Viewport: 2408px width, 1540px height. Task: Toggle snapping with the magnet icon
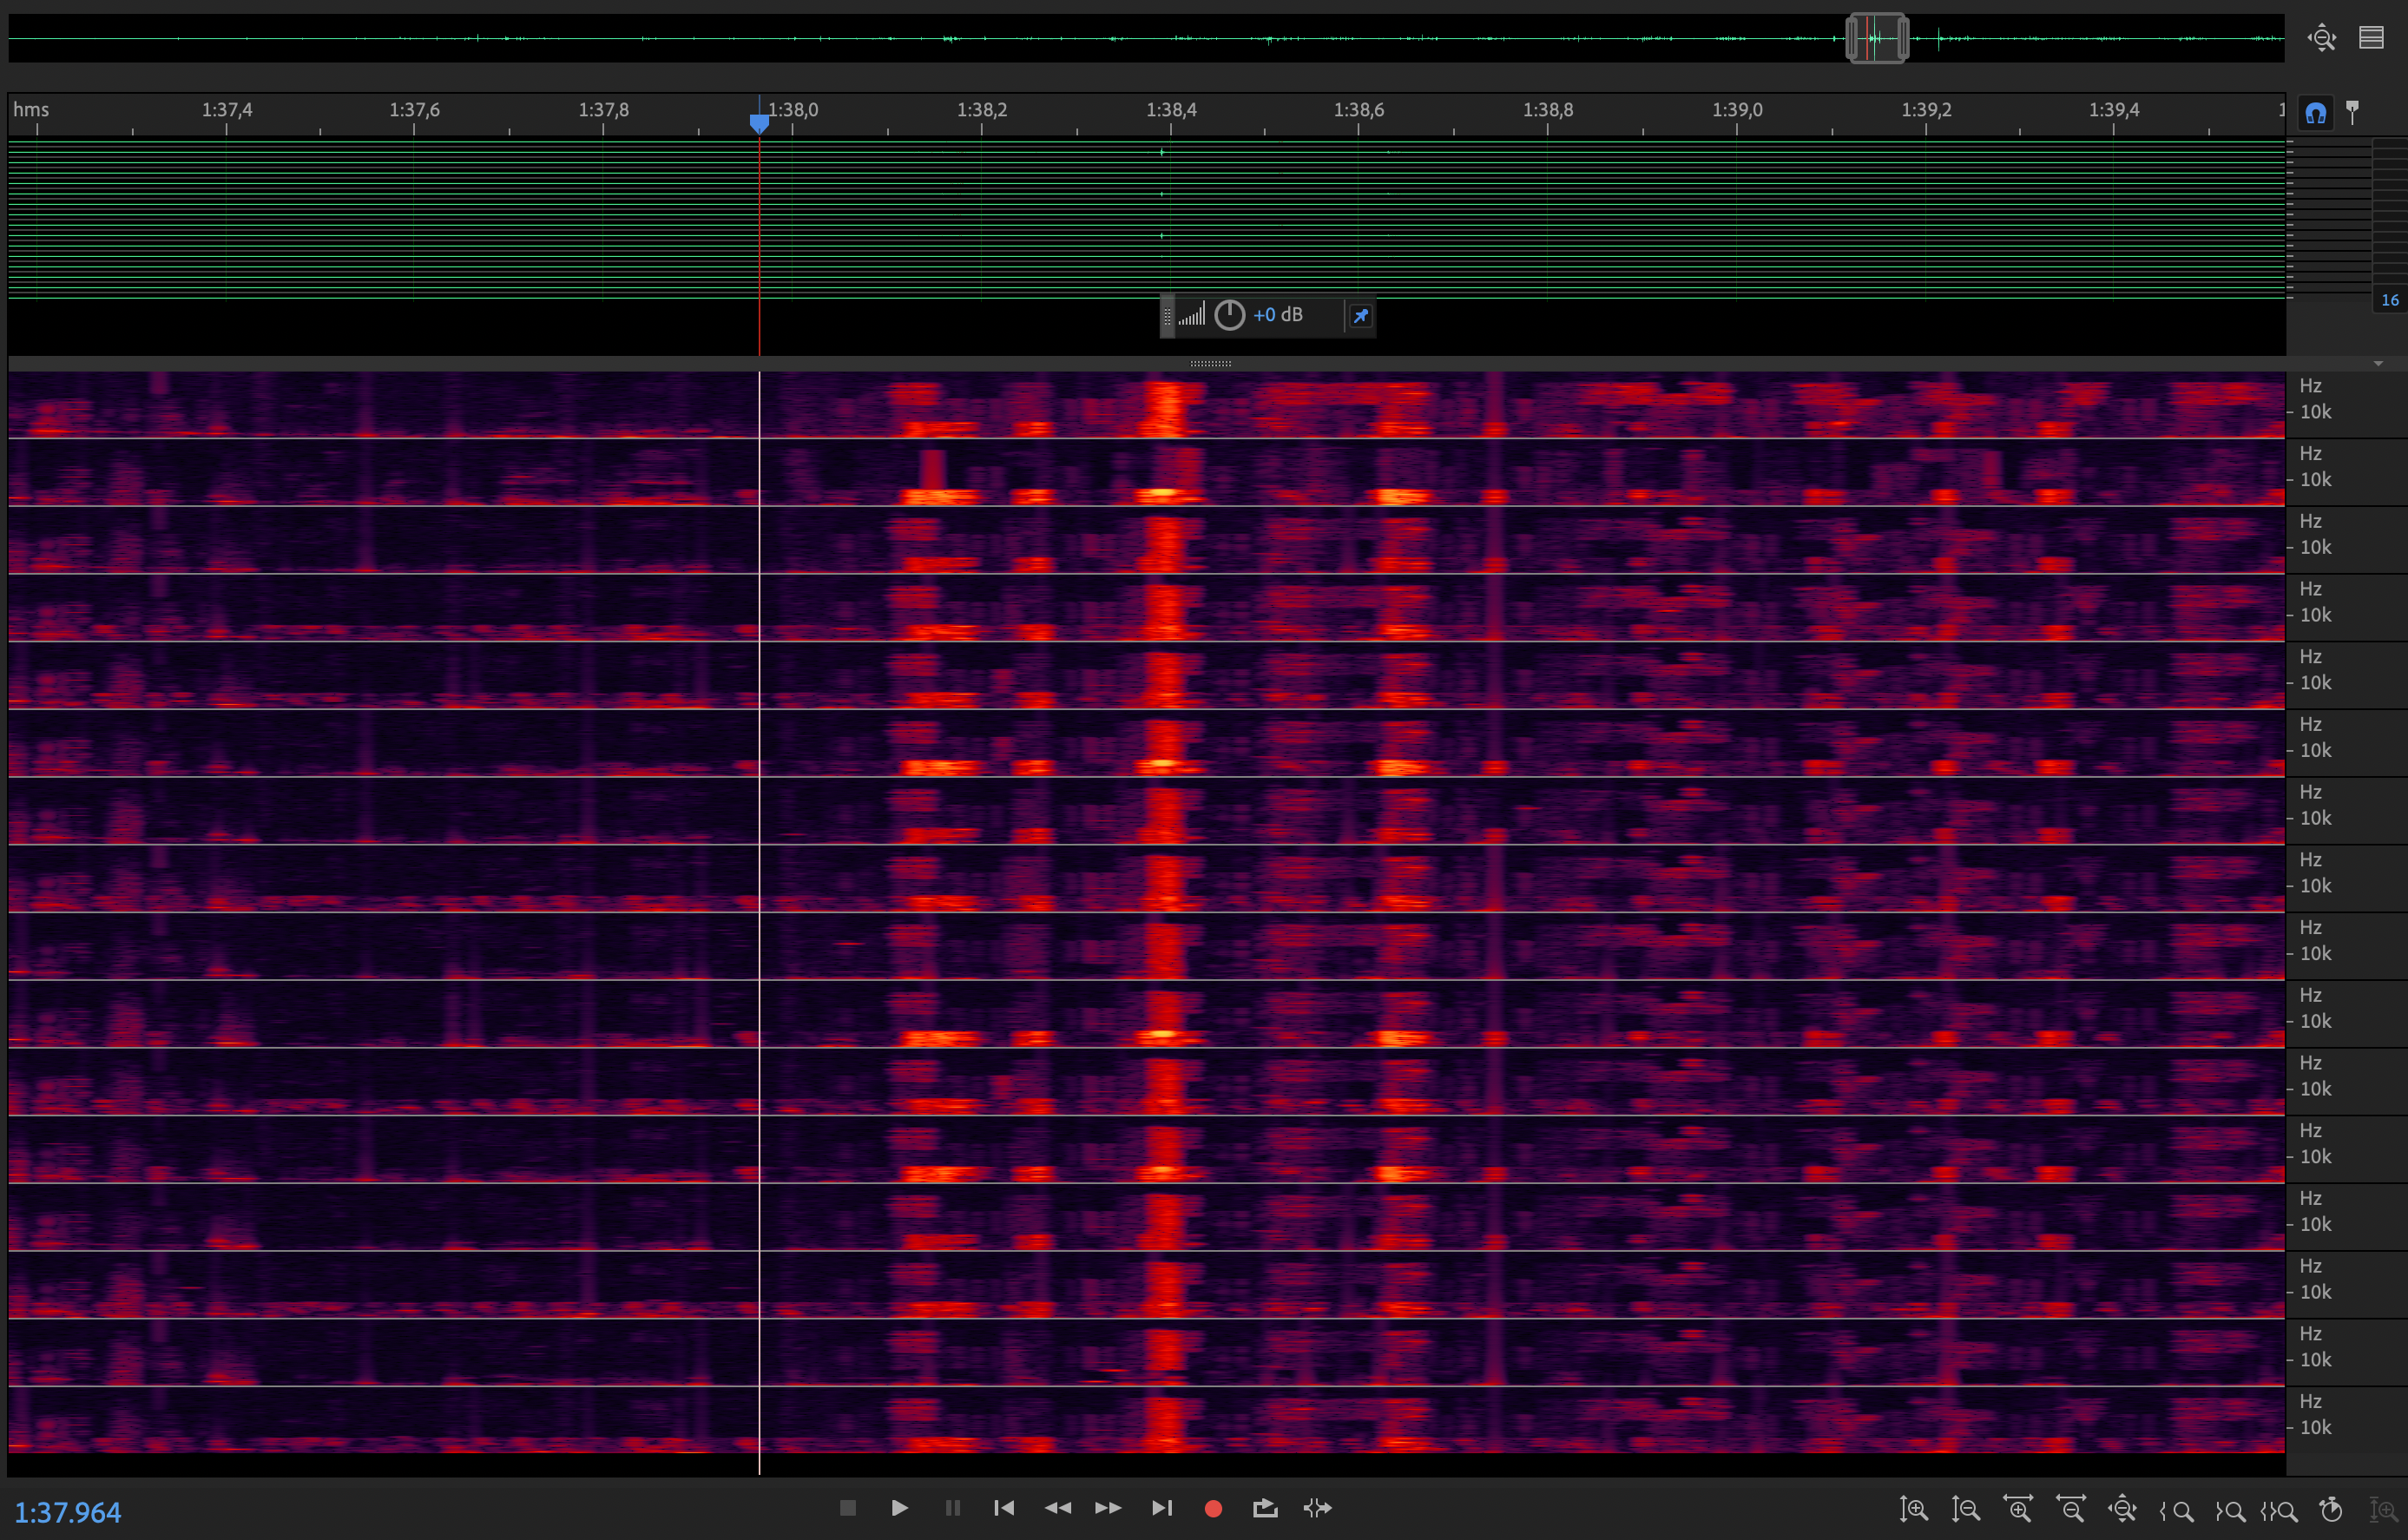tap(2316, 112)
